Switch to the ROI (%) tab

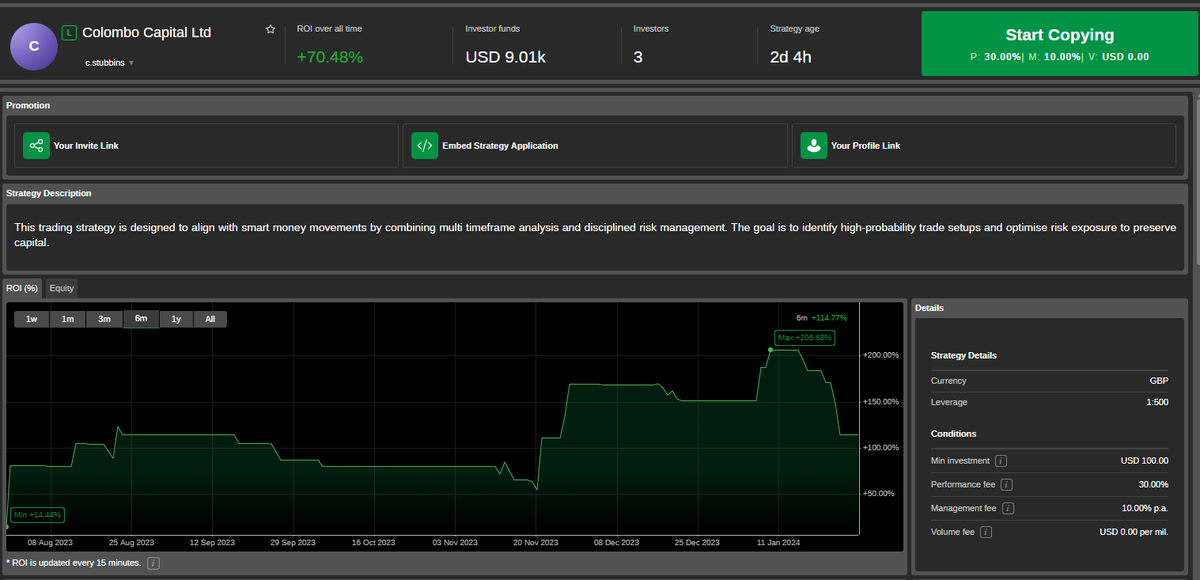22,288
